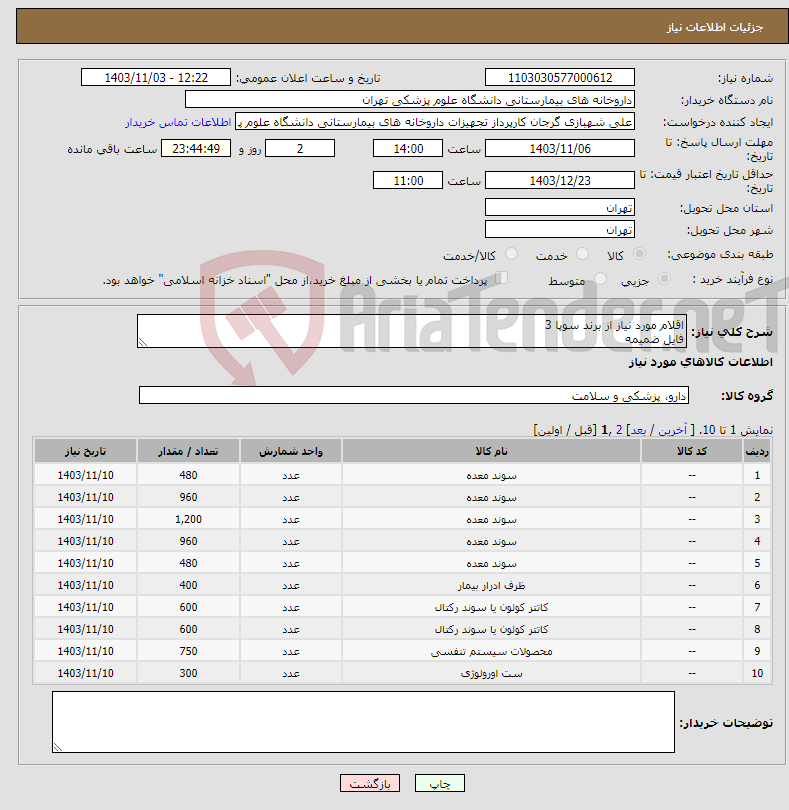The image size is (789, 810).
Task: Click the response deadline time 14:00
Action: 408,149
